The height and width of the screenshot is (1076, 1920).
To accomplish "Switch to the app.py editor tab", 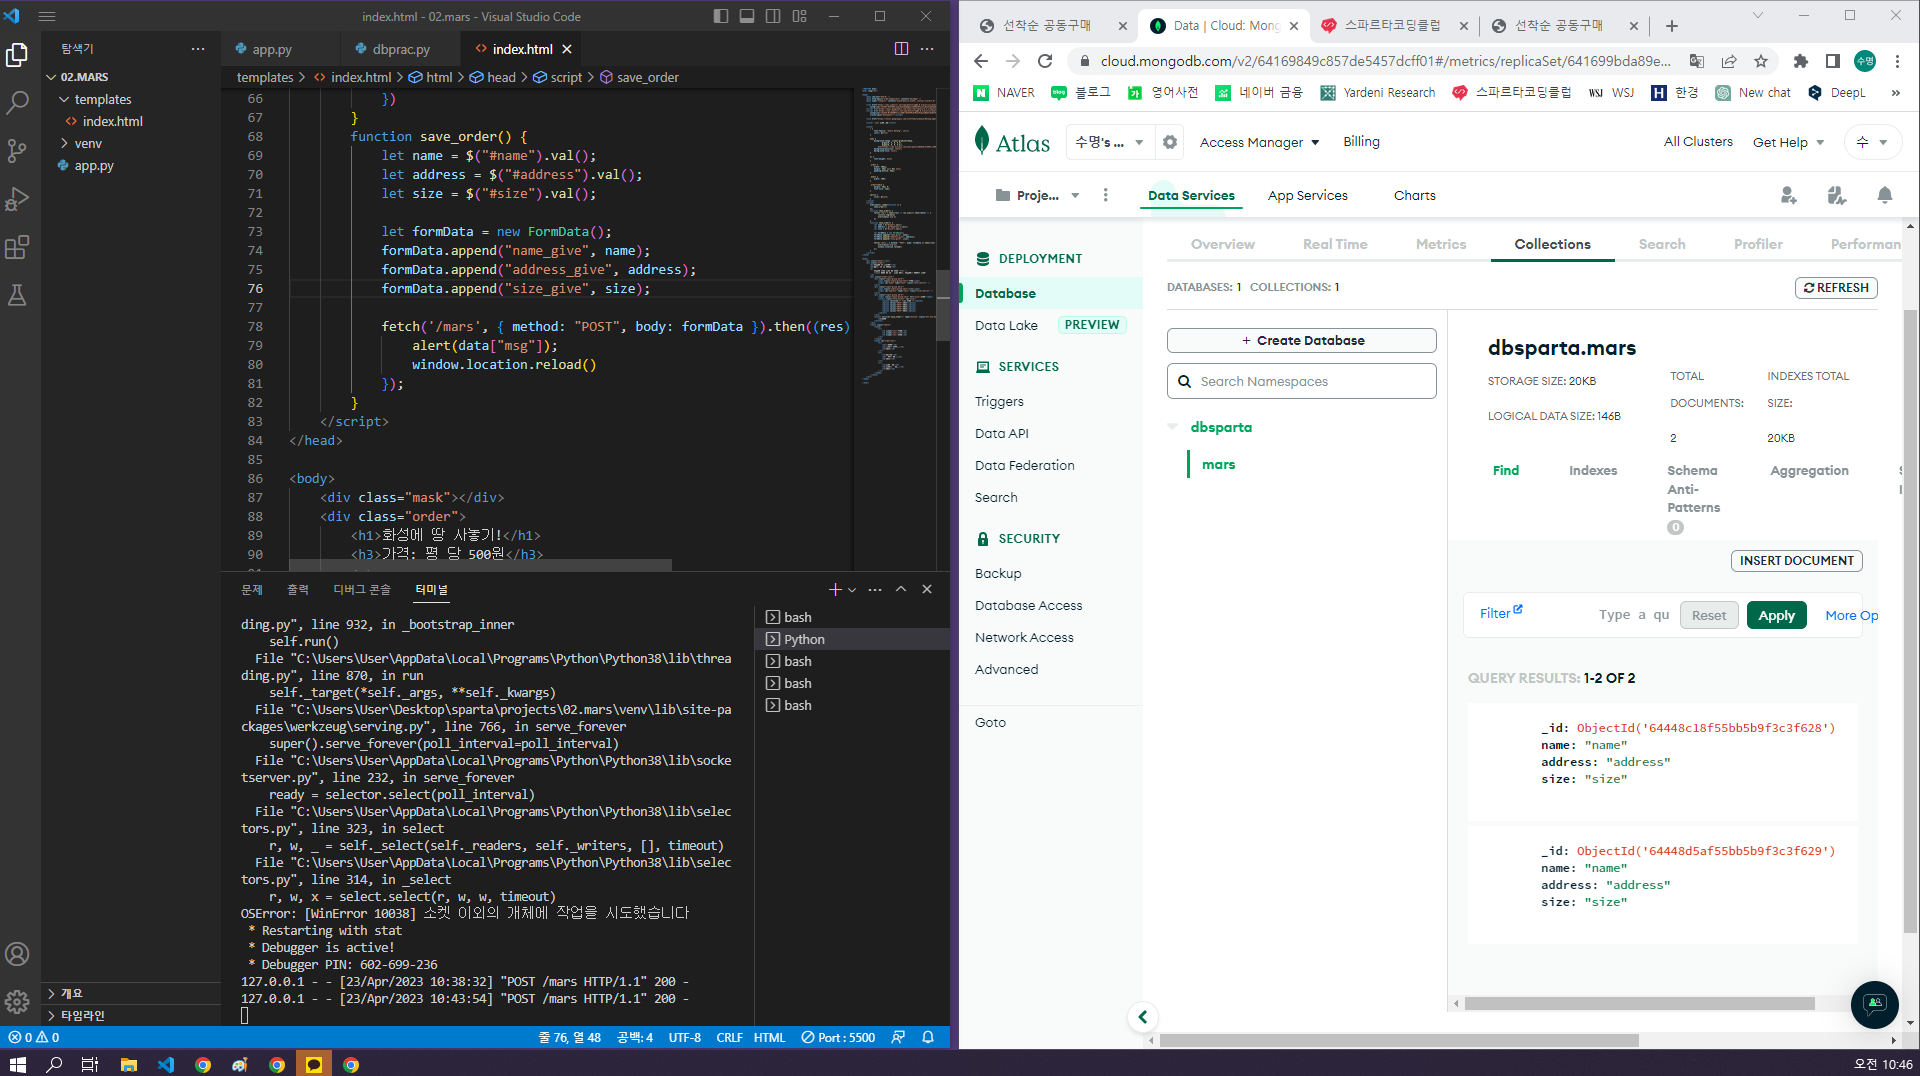I will pos(271,49).
